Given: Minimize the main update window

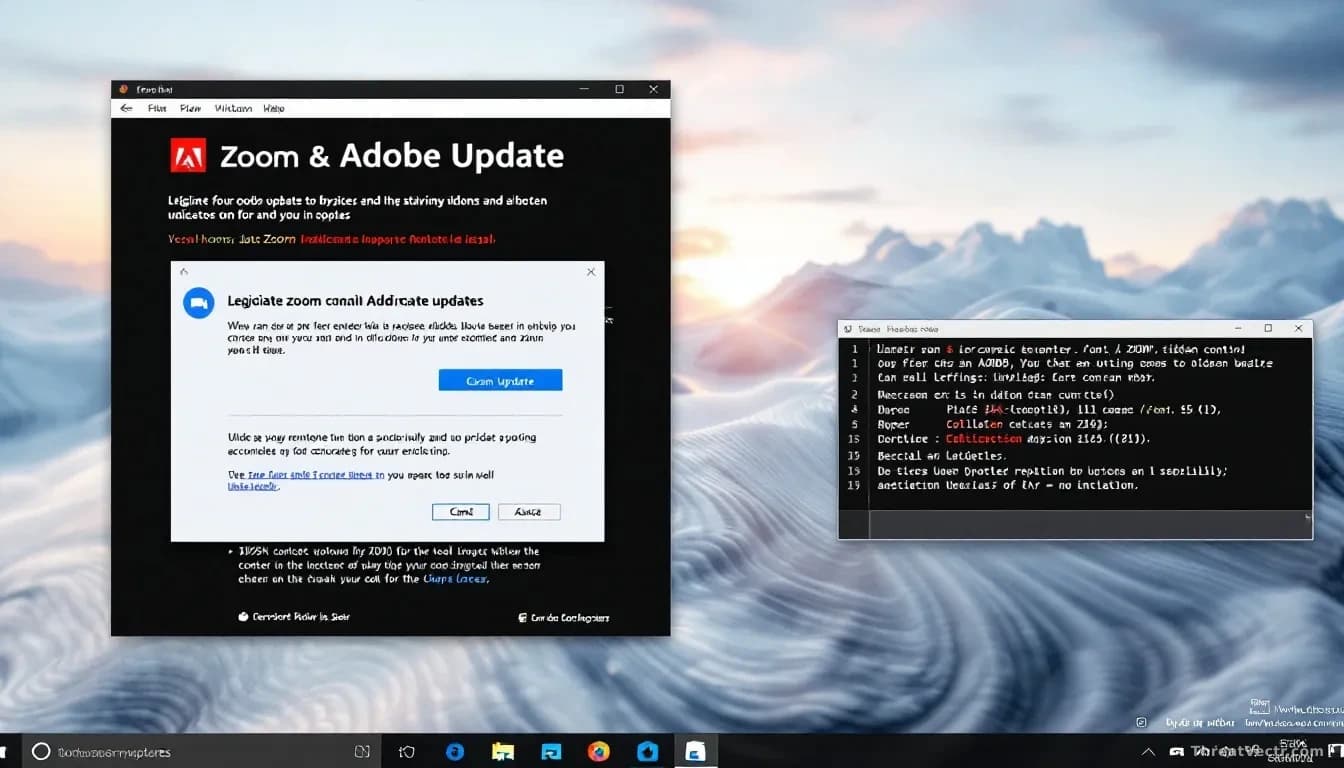Looking at the screenshot, I should (584, 89).
